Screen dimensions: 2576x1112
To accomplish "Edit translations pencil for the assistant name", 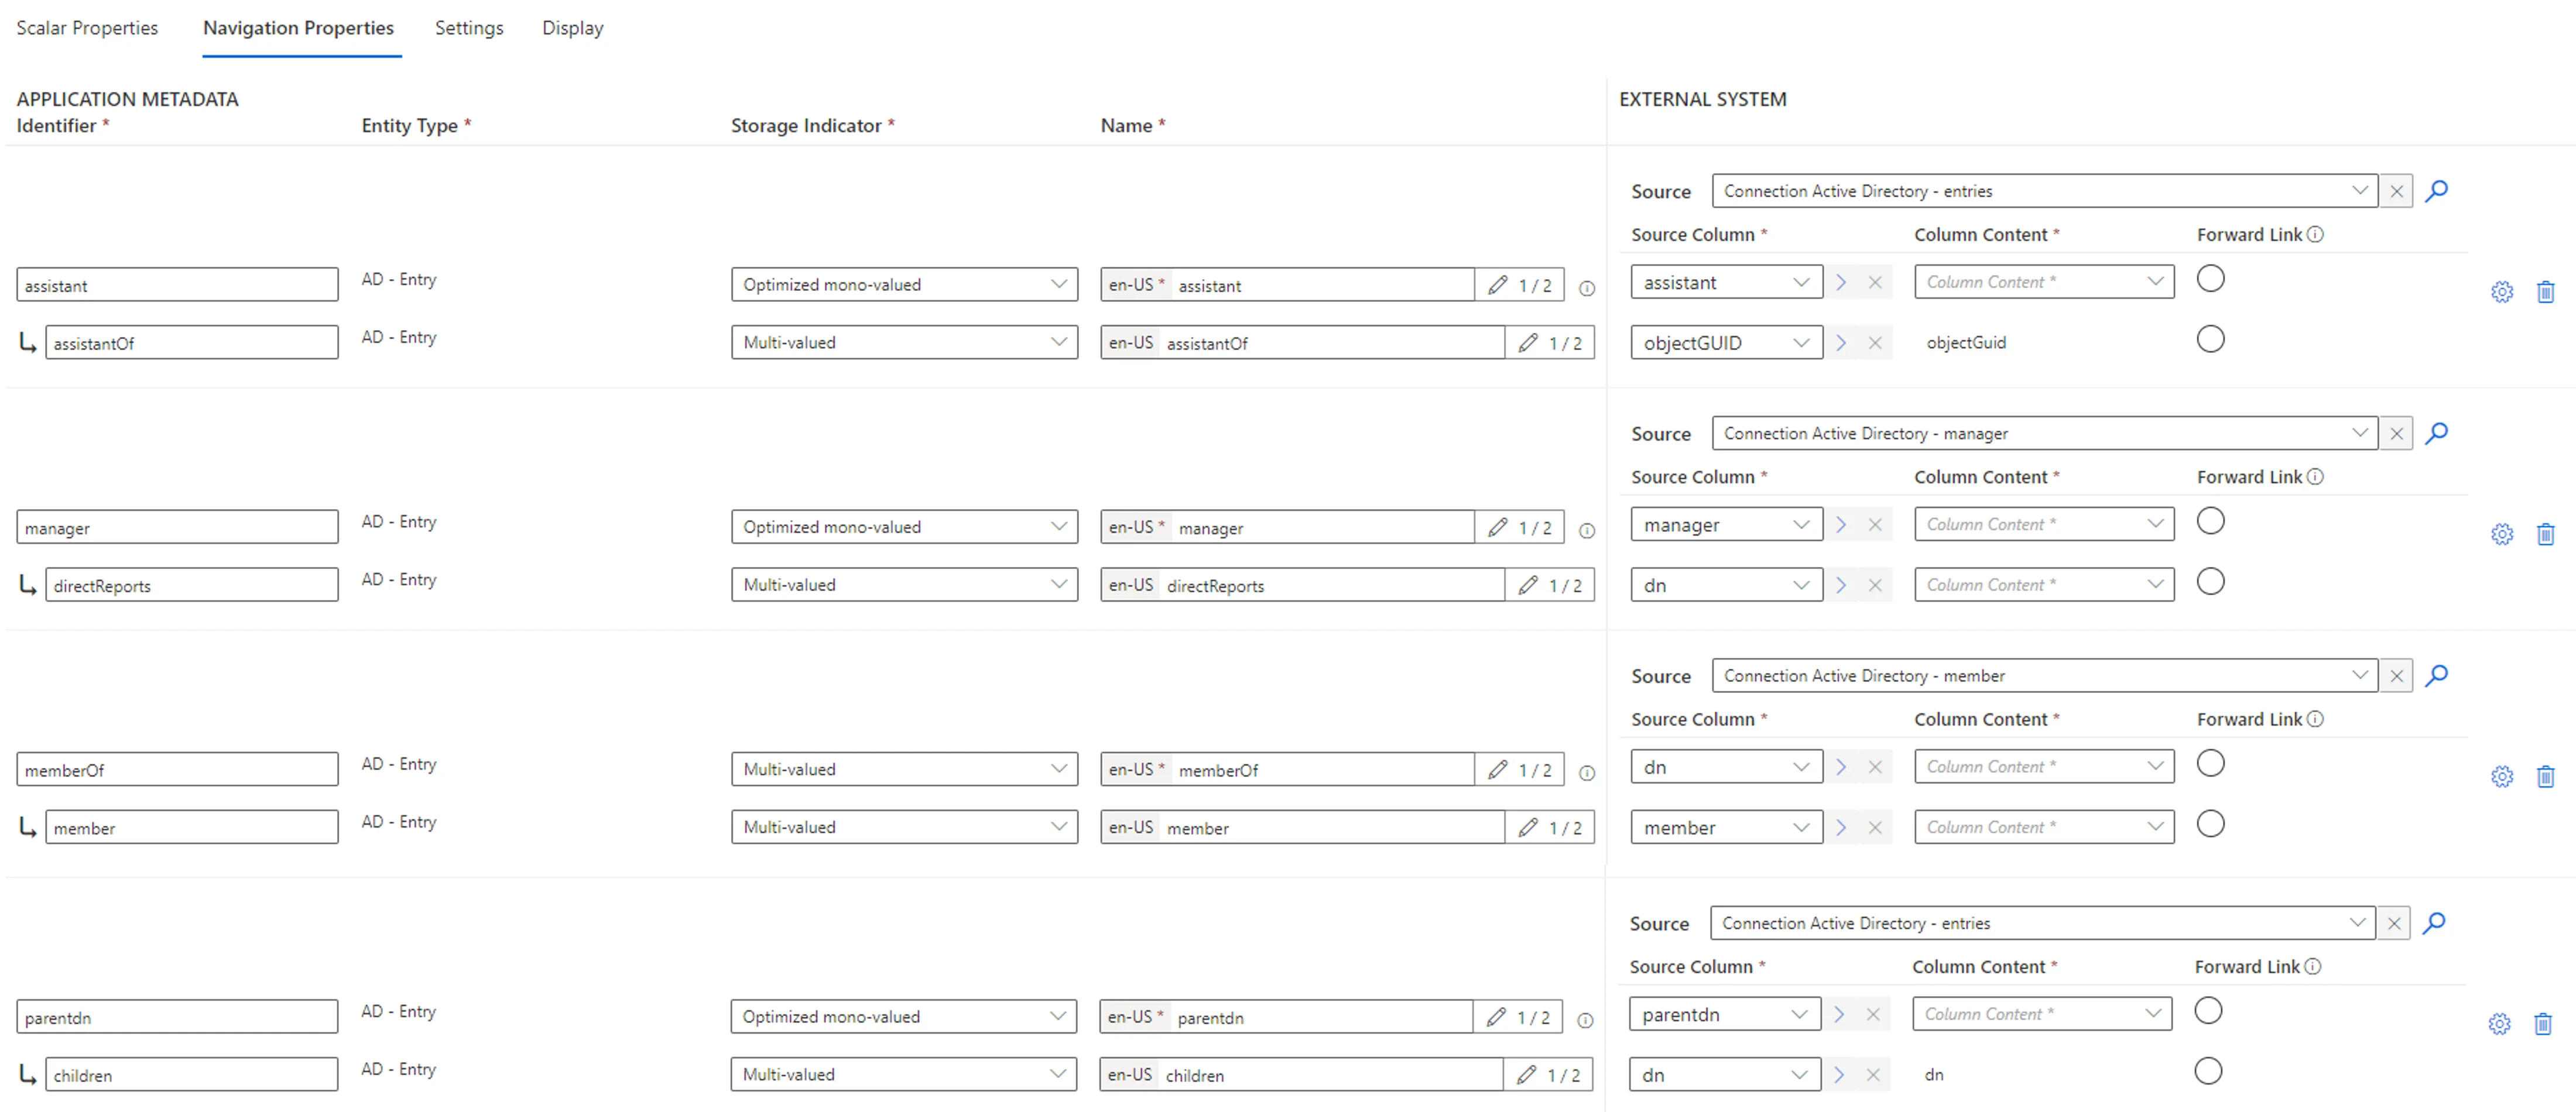I will (x=1497, y=284).
